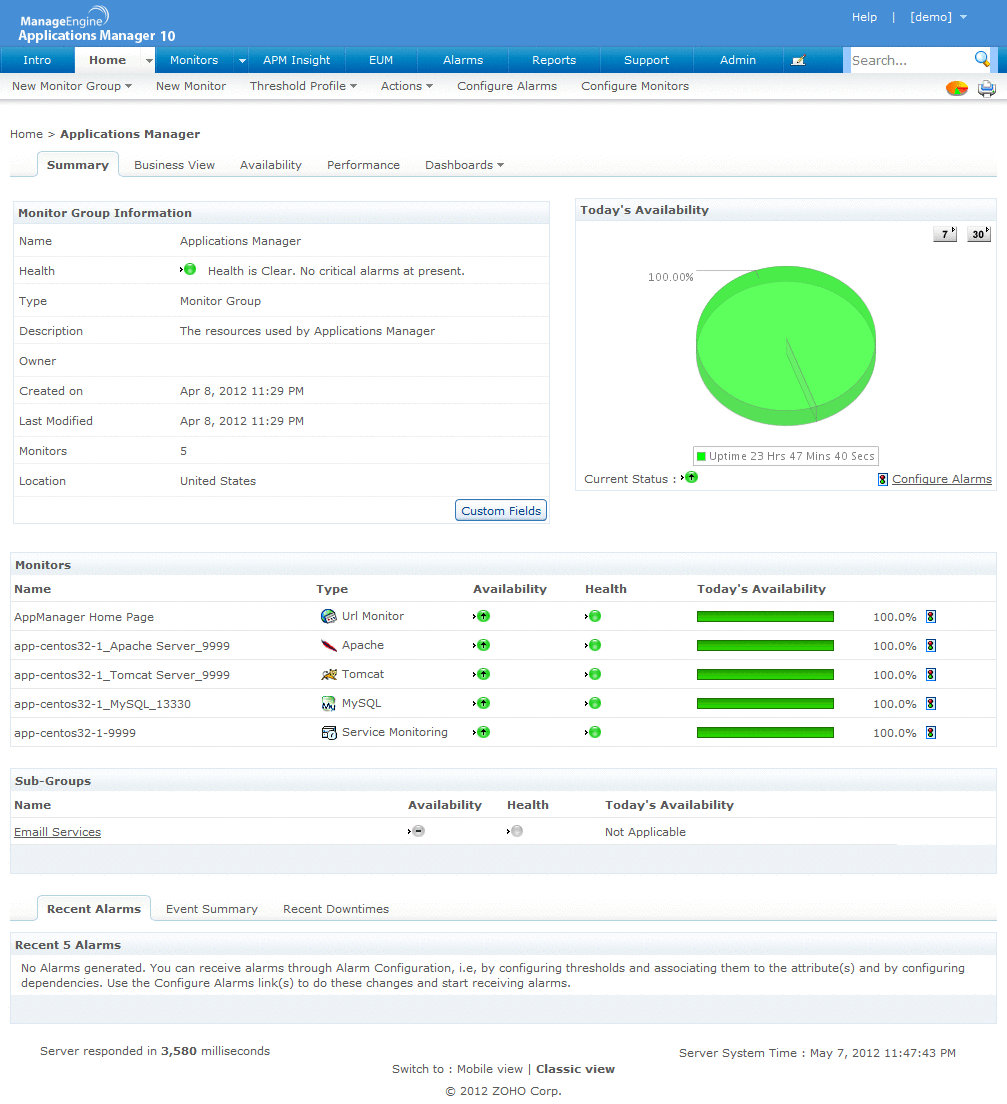Click health icon for Apache Server_9999
The image size is (1007, 1104).
click(594, 646)
